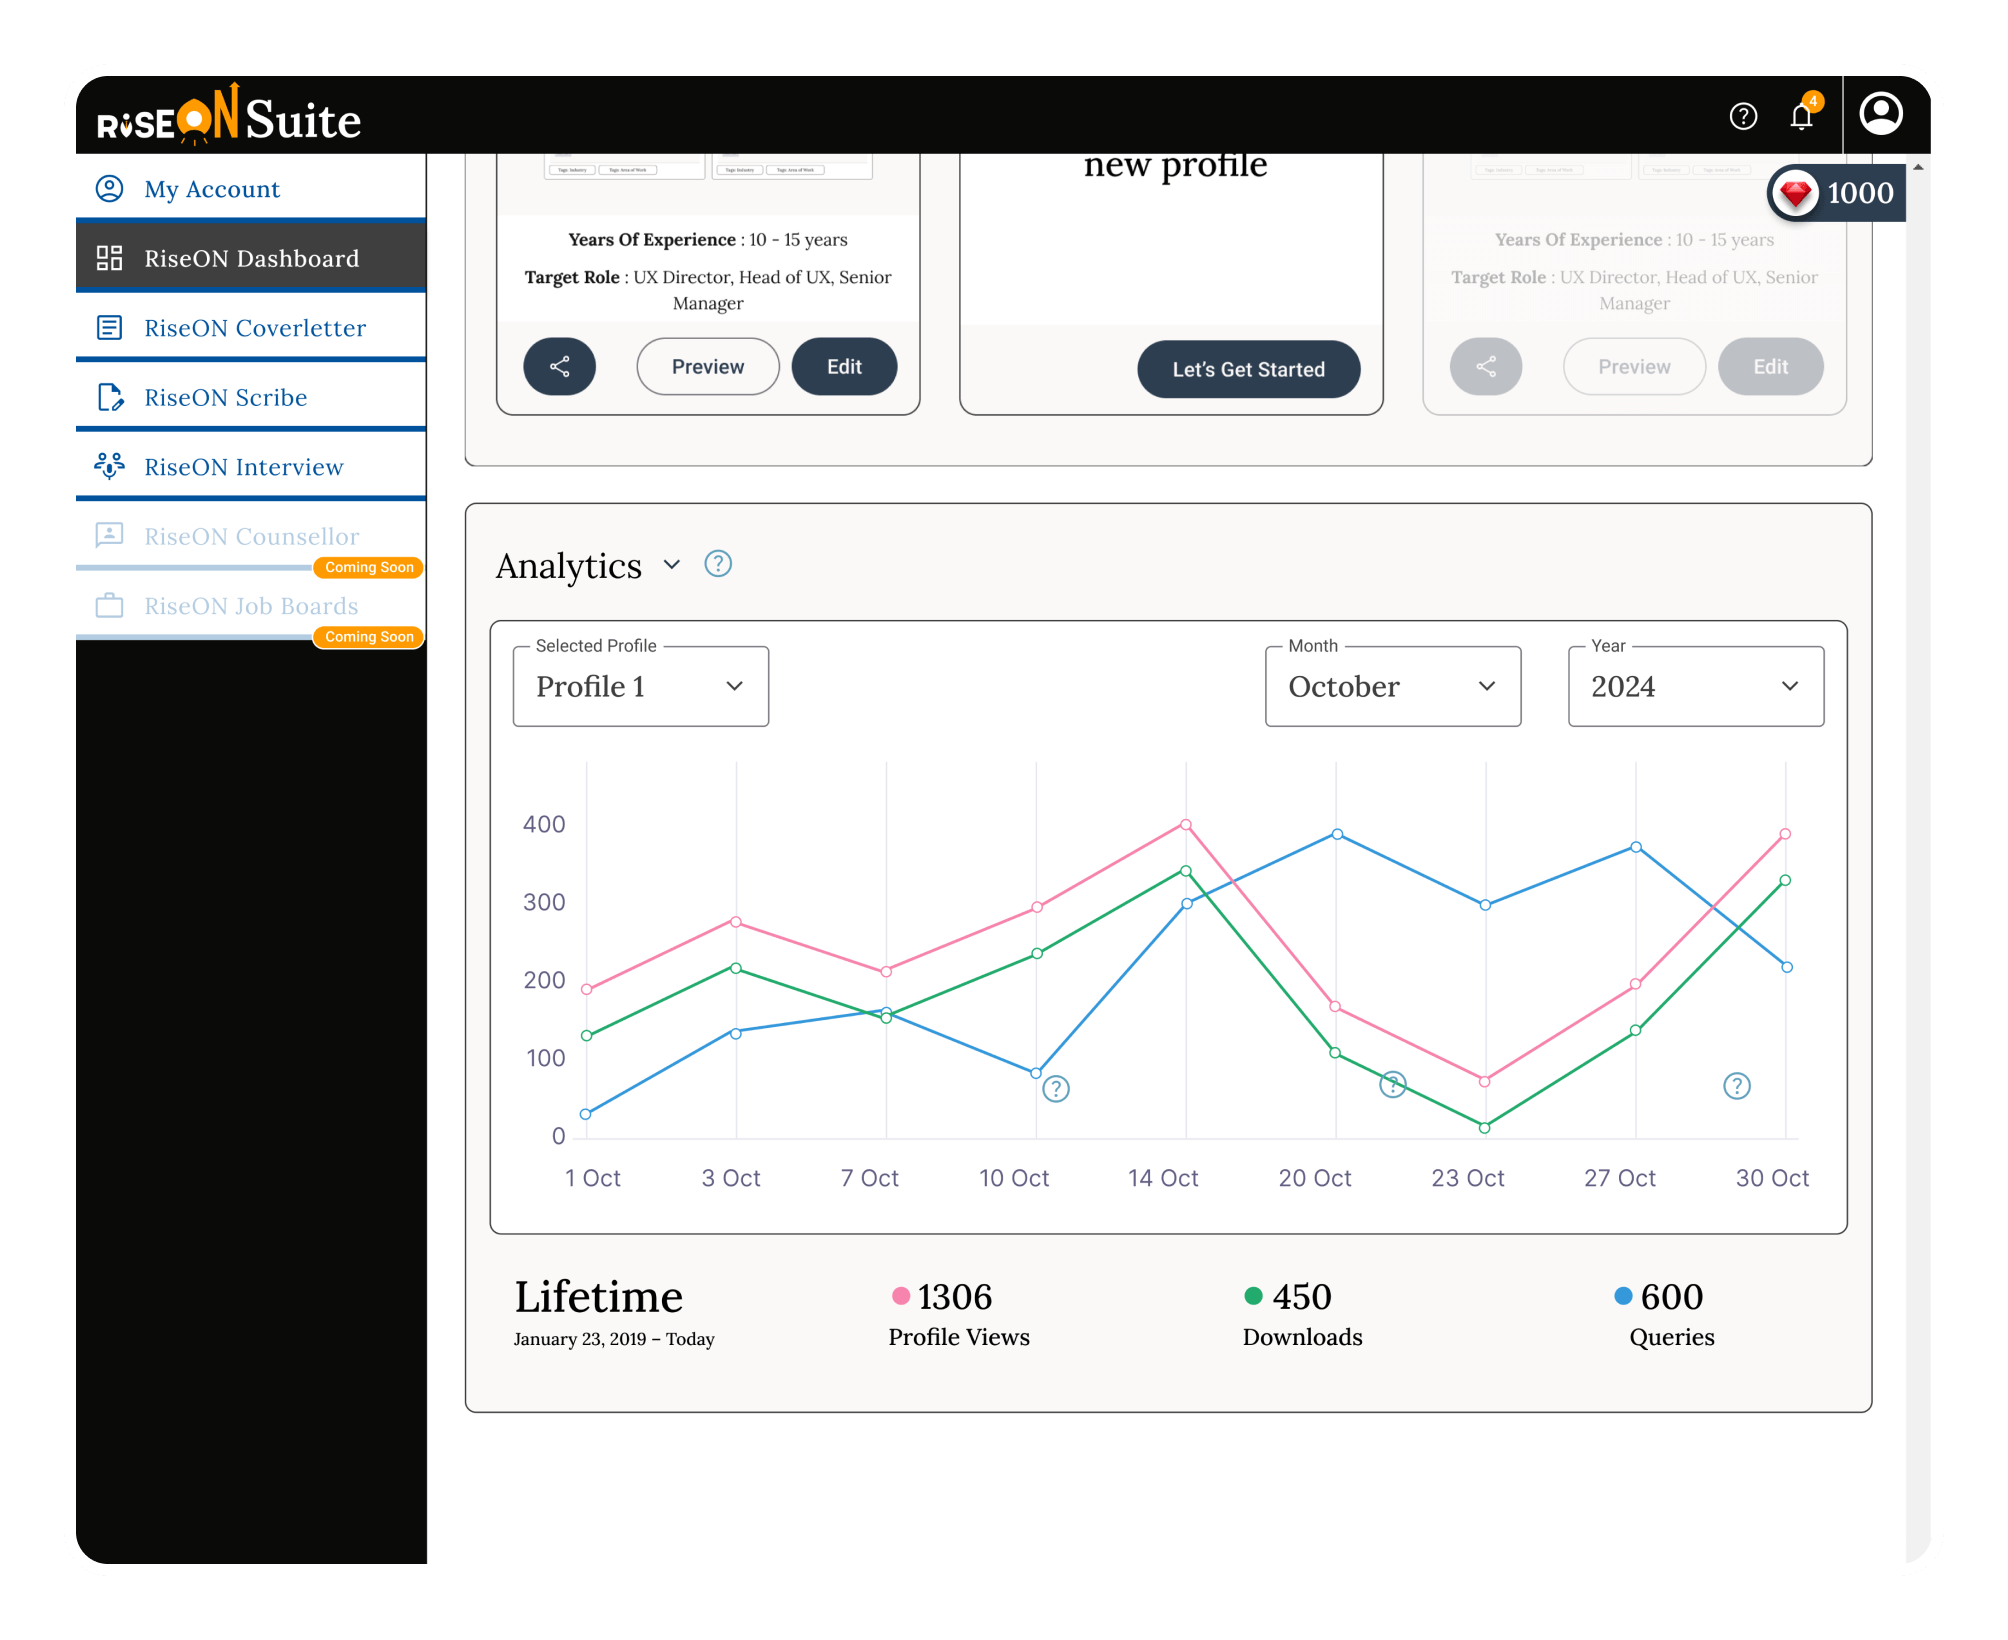Open the notifications bell icon
This screenshot has height=1640, width=2008.
[x=1800, y=117]
